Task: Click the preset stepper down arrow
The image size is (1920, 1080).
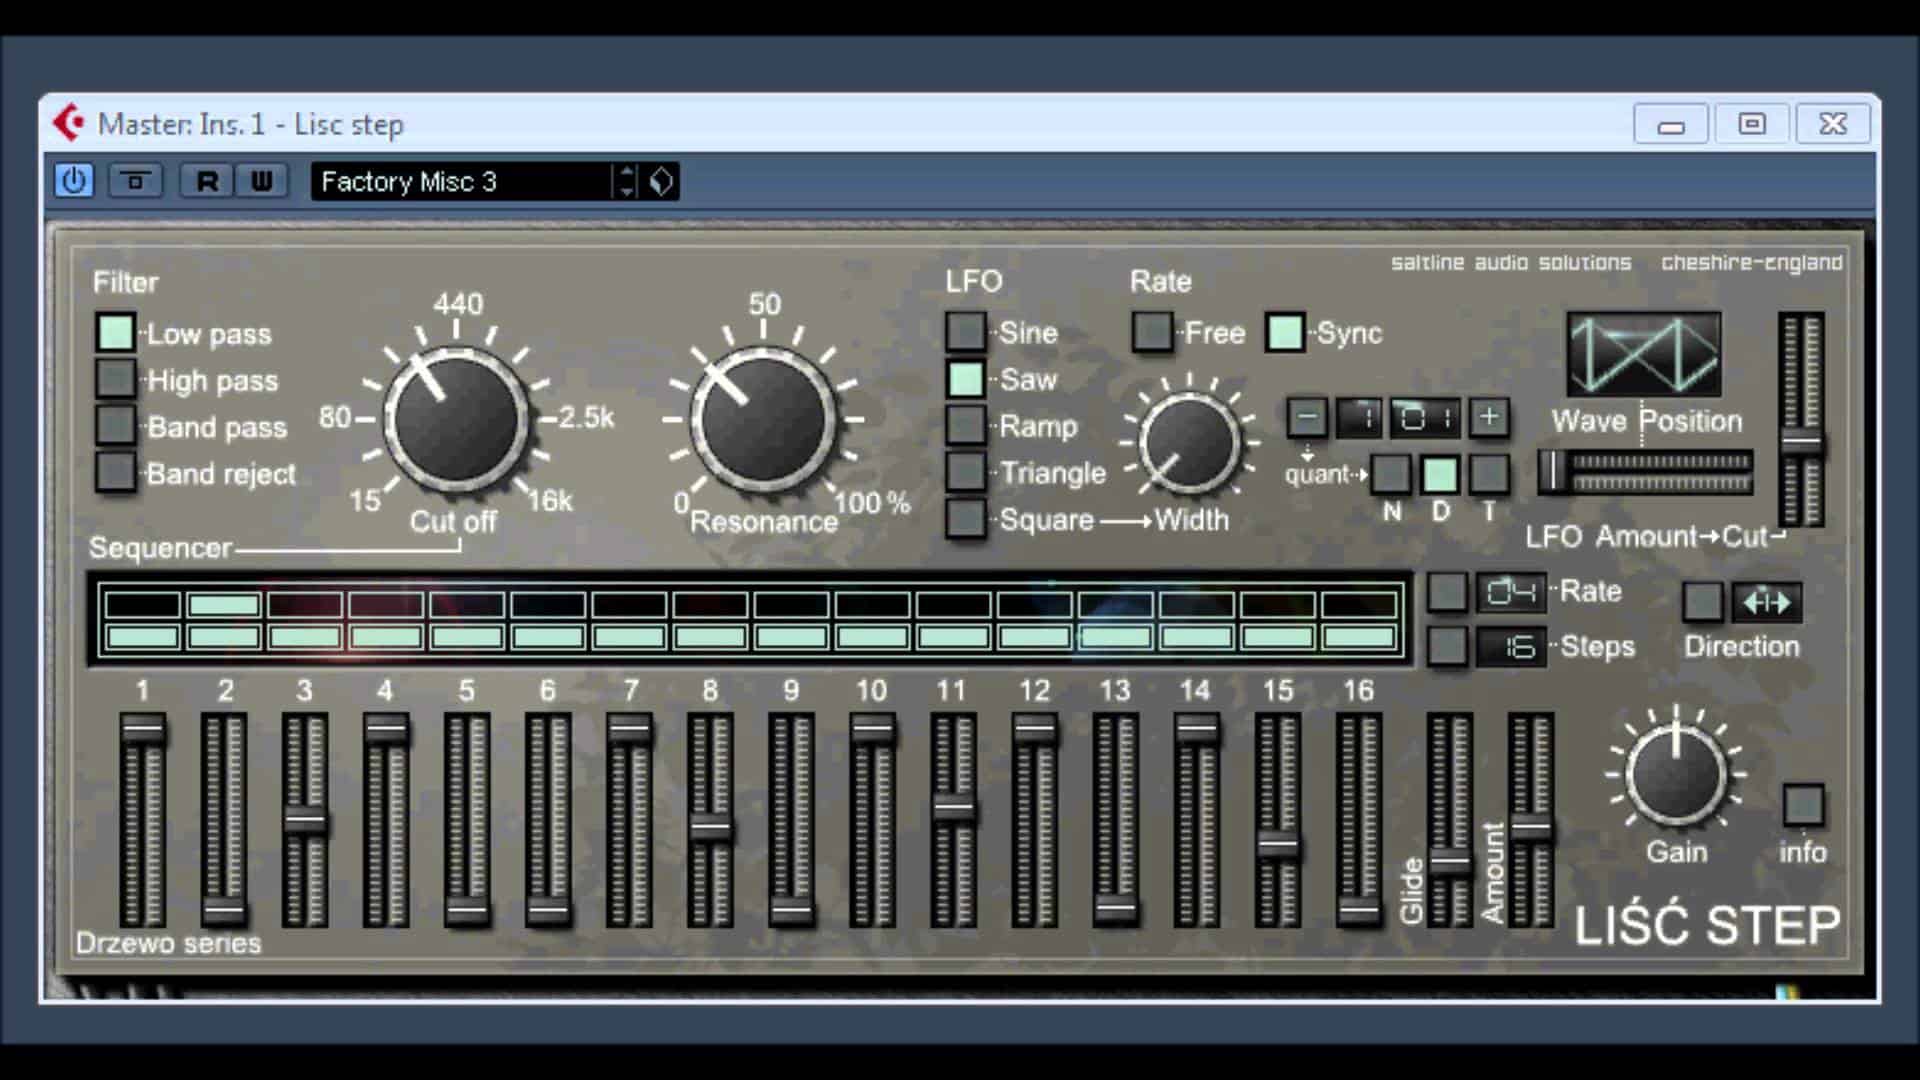Action: pyautogui.click(x=627, y=189)
